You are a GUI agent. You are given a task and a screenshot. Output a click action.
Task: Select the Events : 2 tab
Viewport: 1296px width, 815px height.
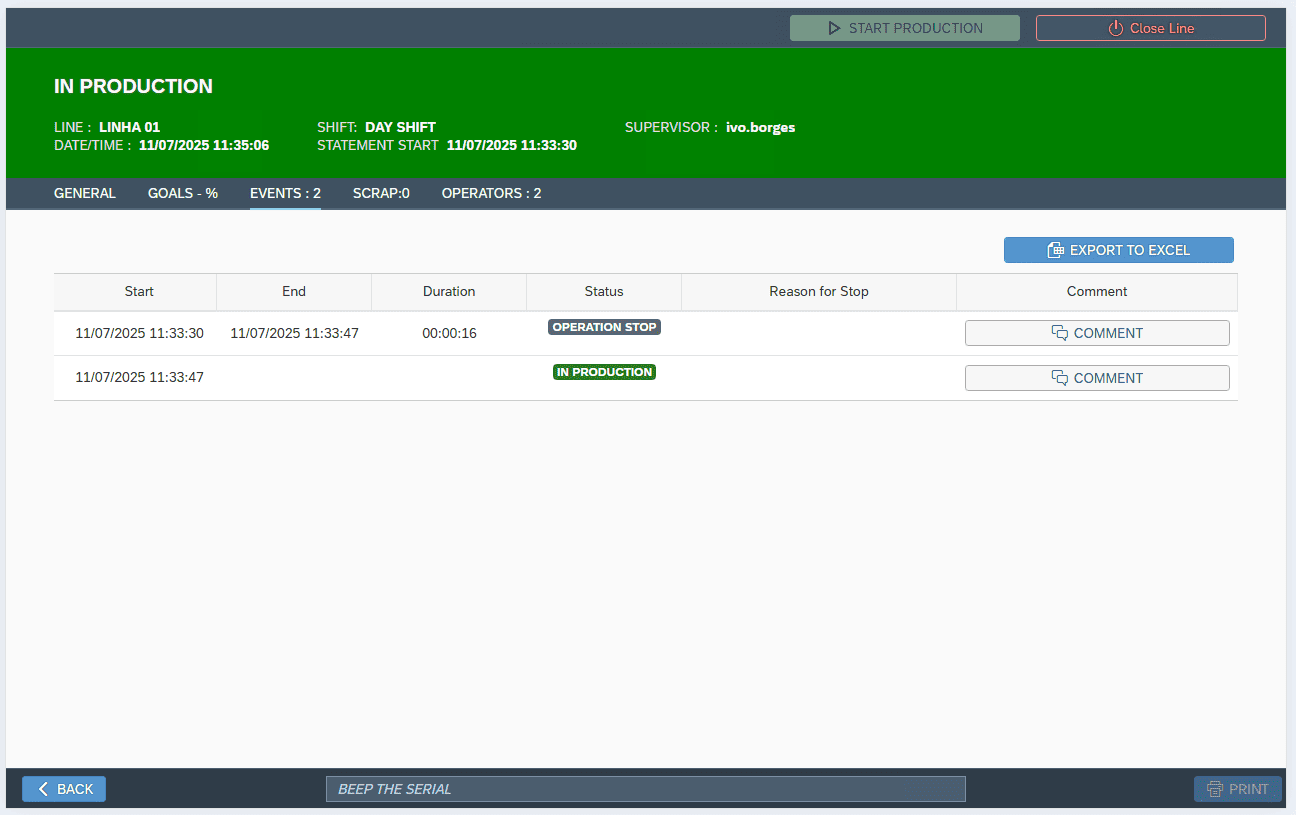[x=285, y=193]
